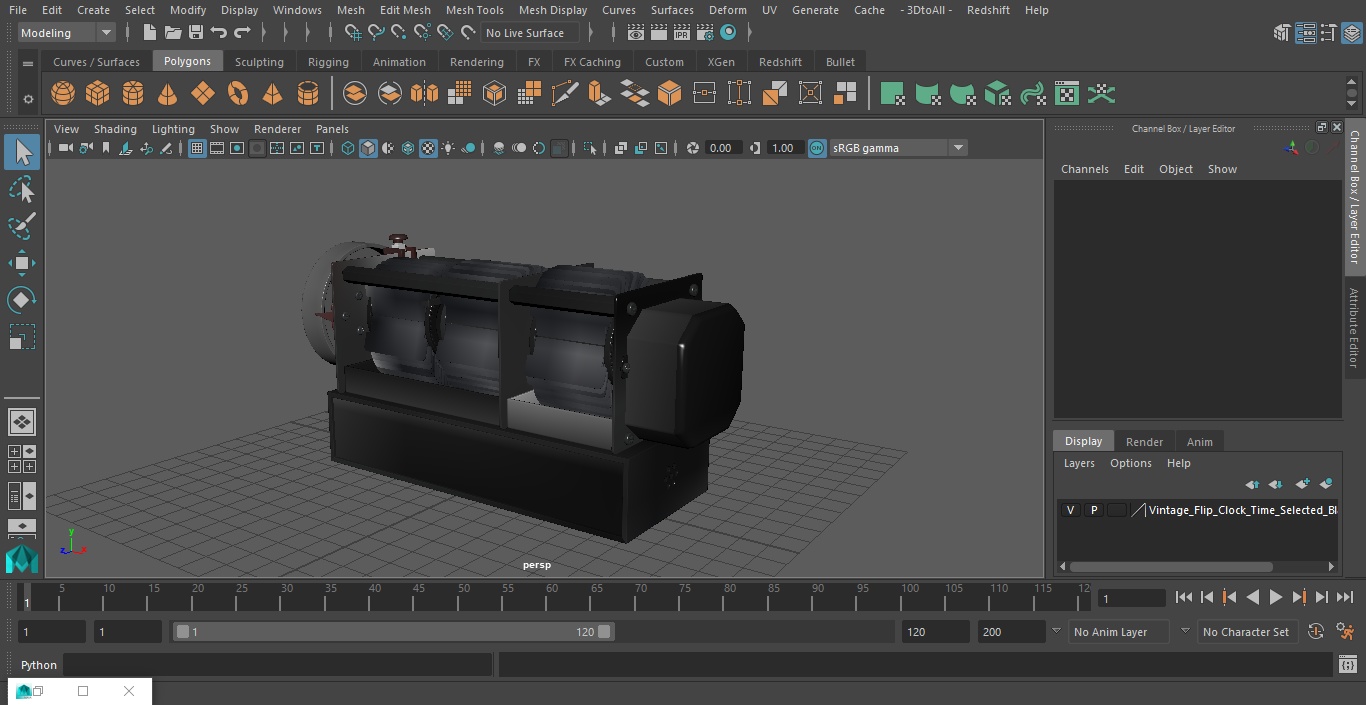Click the viewport gamma value field 1.00
The height and width of the screenshot is (705, 1366).
click(783, 148)
